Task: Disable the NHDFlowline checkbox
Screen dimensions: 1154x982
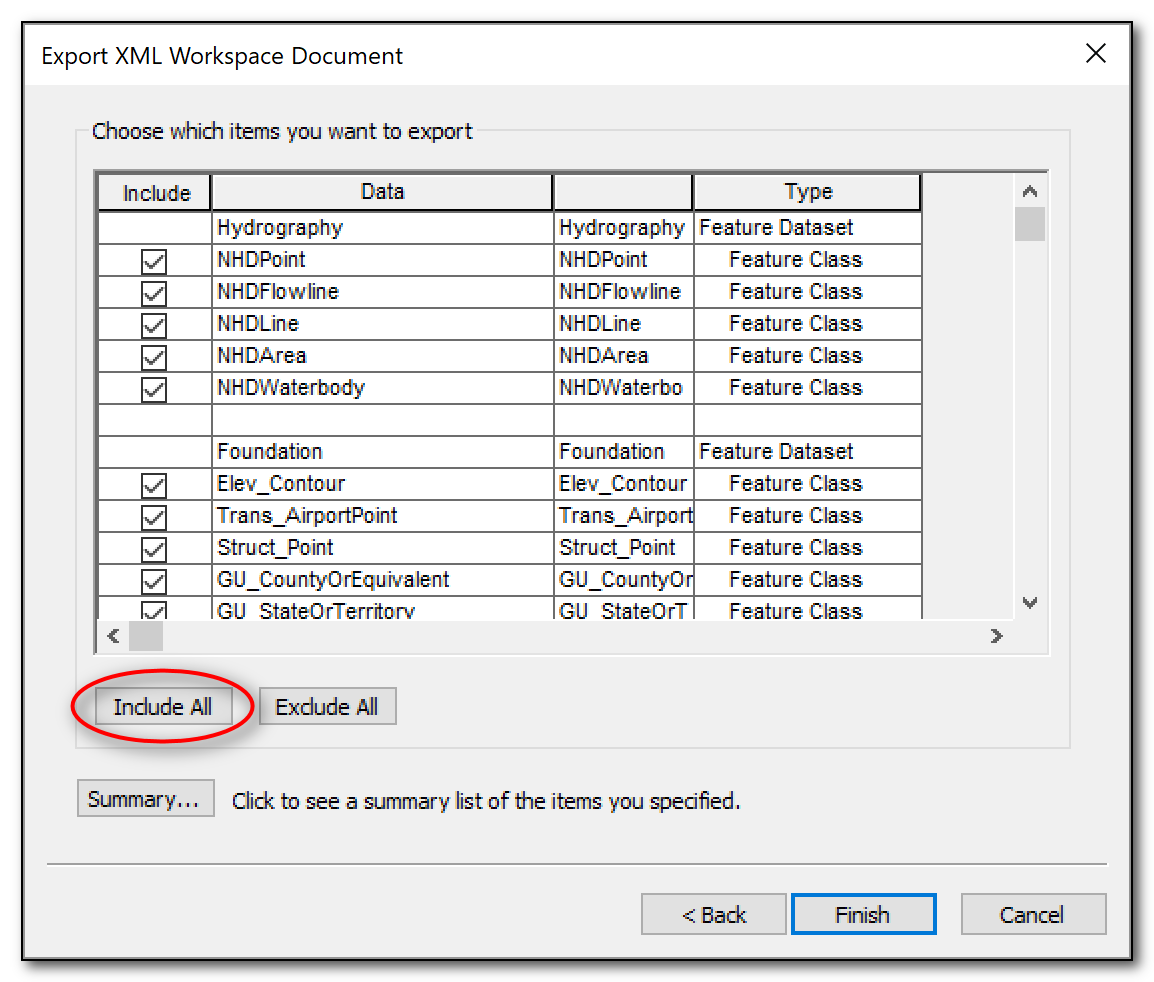Action: (x=153, y=291)
